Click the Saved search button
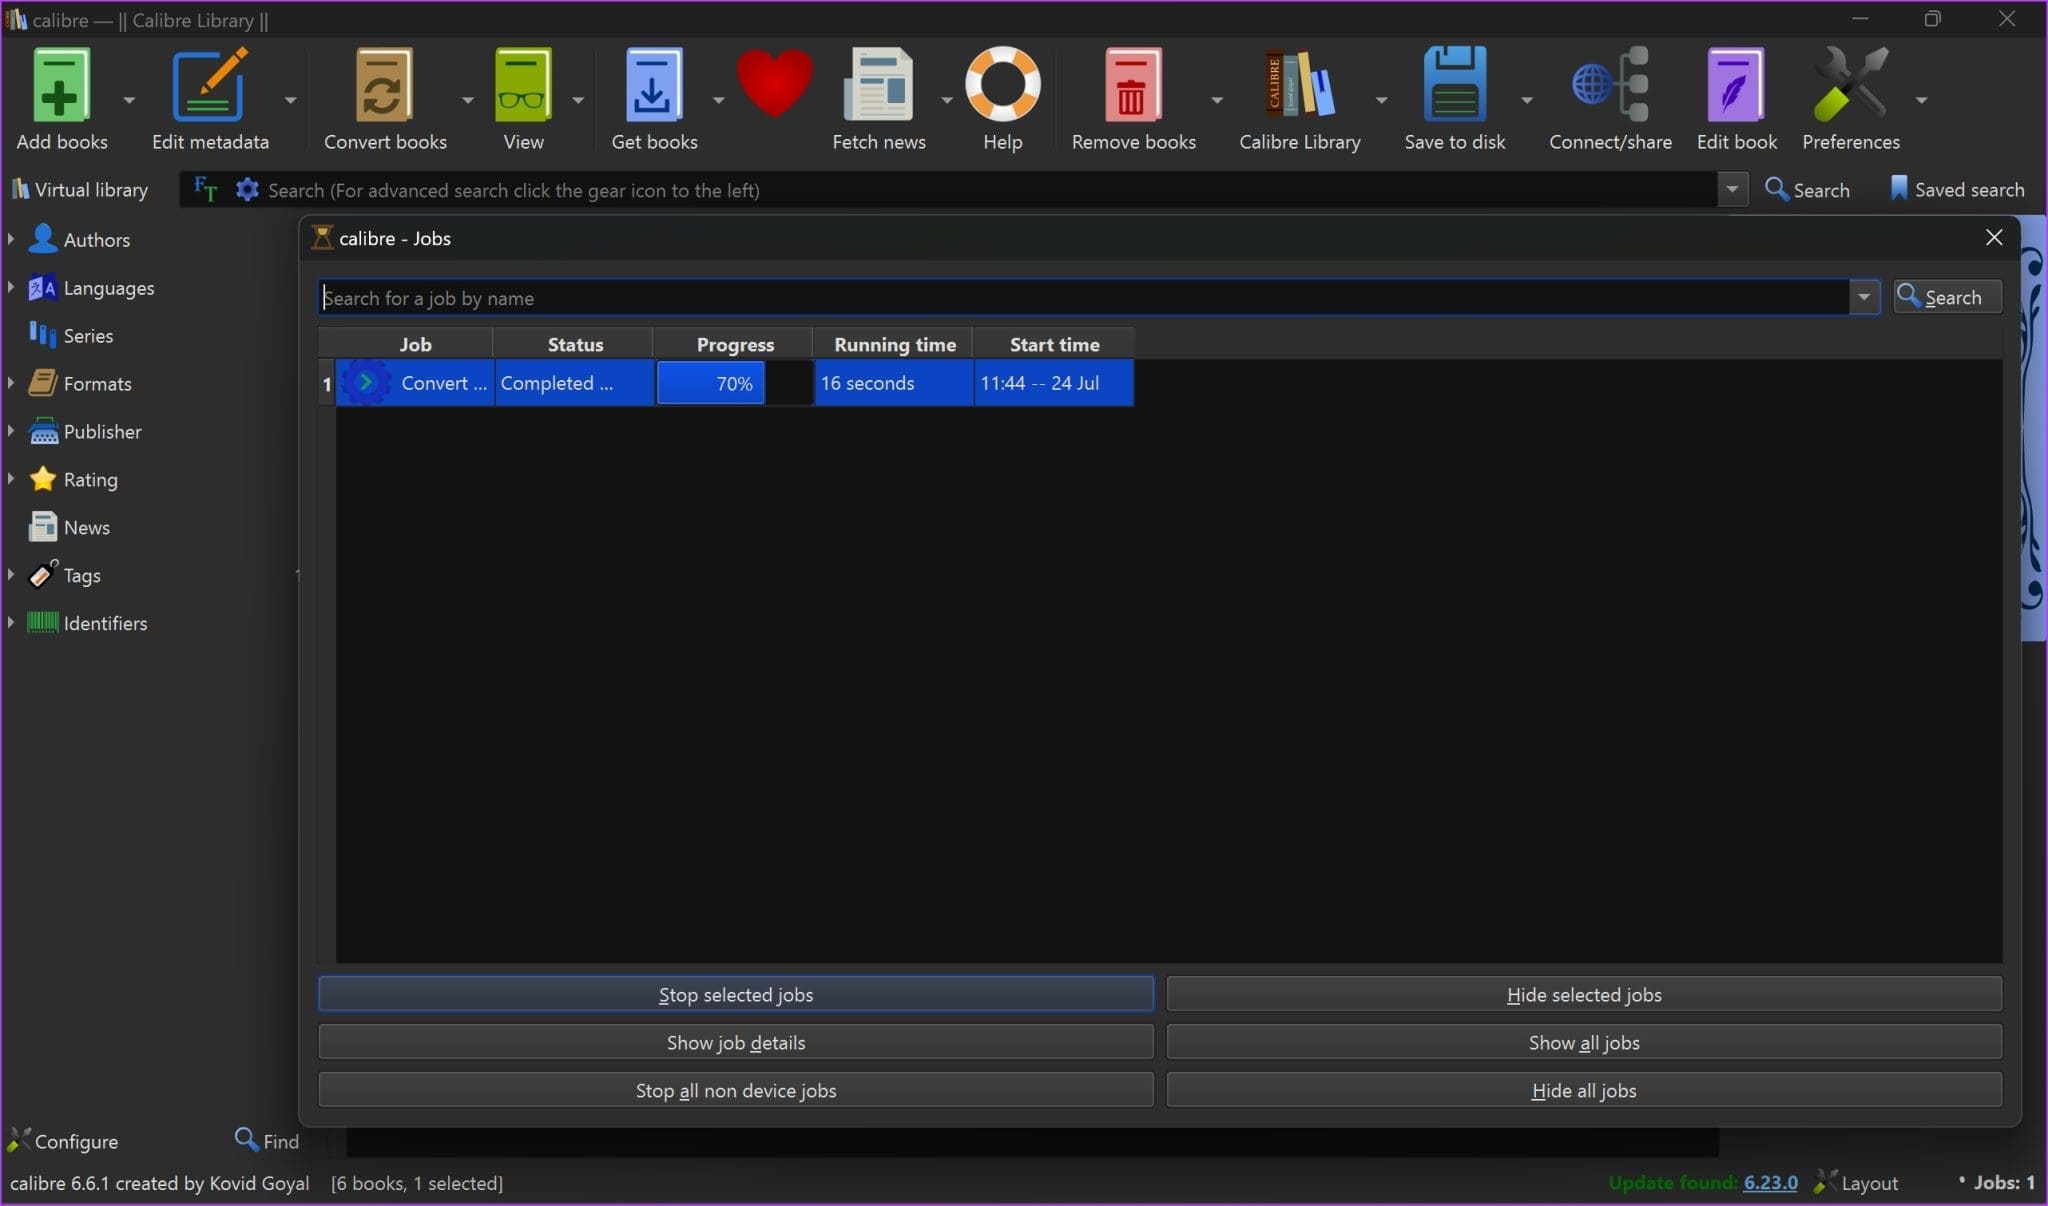 pos(1957,189)
